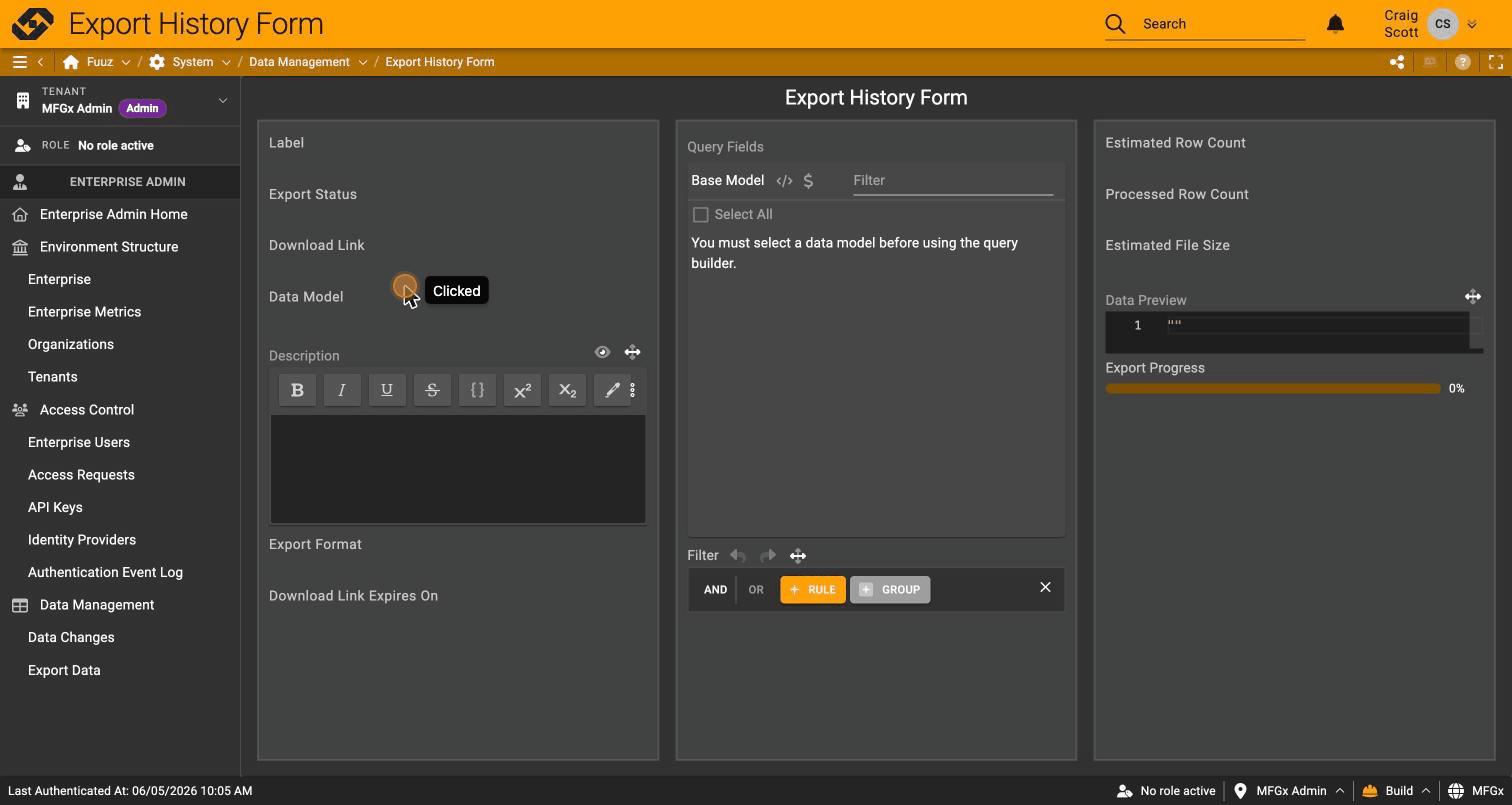Viewport: 1512px width, 805px height.
Task: Open Enterprise Admin Home
Action: [x=113, y=214]
